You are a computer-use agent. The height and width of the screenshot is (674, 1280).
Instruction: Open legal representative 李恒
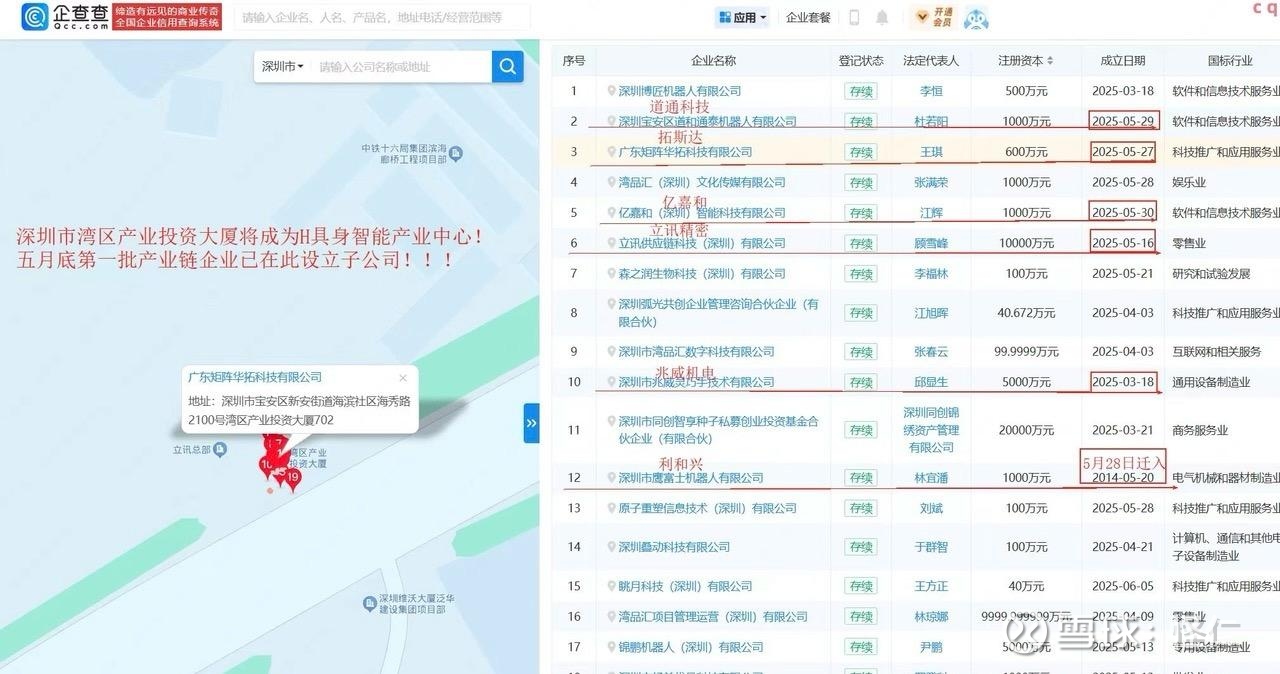point(931,91)
